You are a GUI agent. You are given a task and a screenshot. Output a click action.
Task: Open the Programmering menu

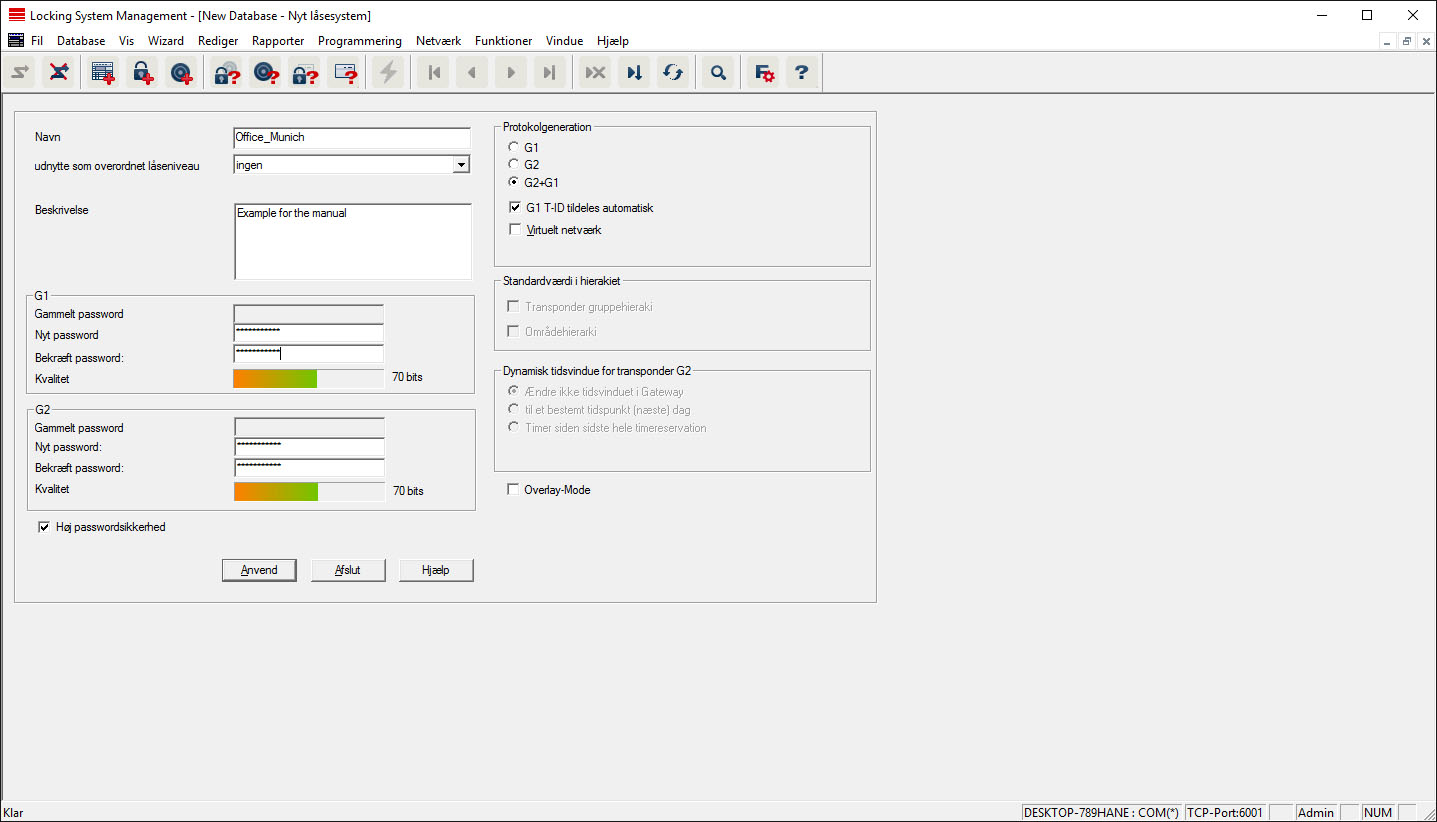point(359,41)
